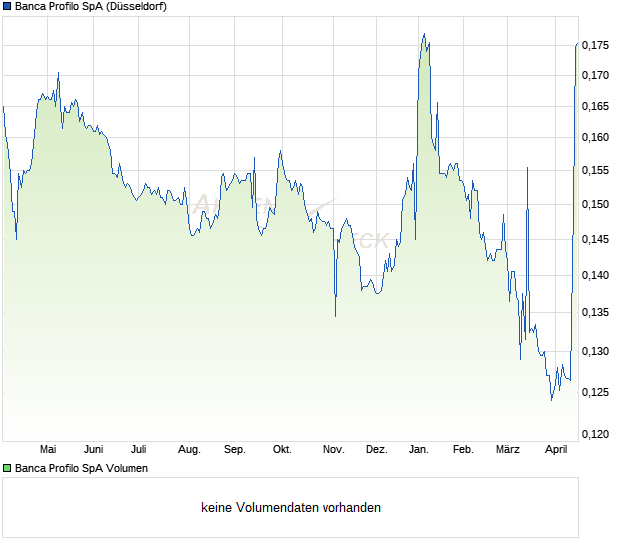This screenshot has width=620, height=546.
Task: Click the 0,140 price axis value
Action: tap(595, 275)
